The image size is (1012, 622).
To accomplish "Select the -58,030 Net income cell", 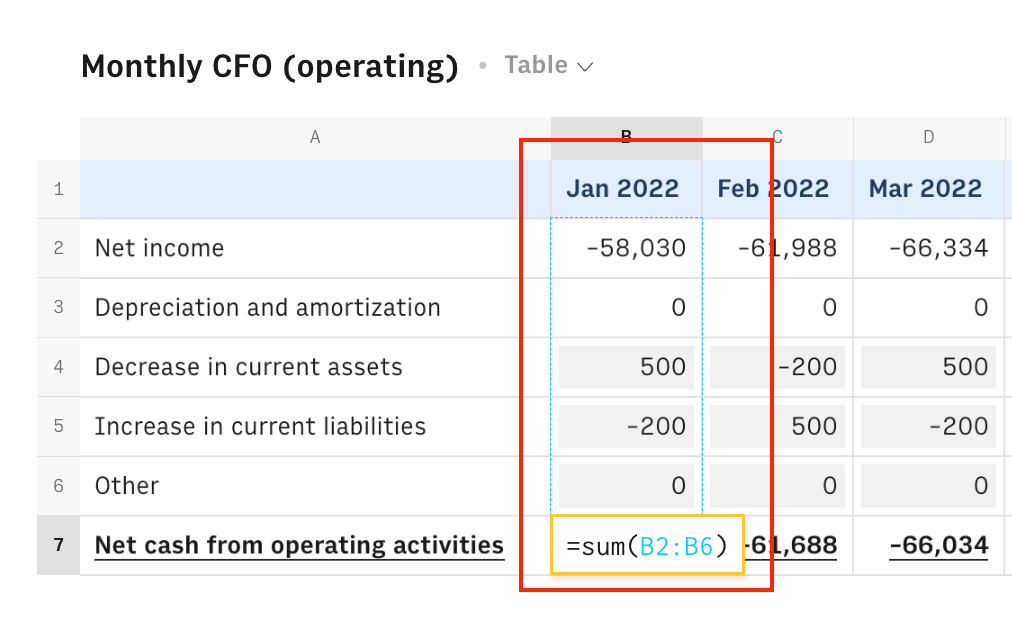I will point(635,248).
